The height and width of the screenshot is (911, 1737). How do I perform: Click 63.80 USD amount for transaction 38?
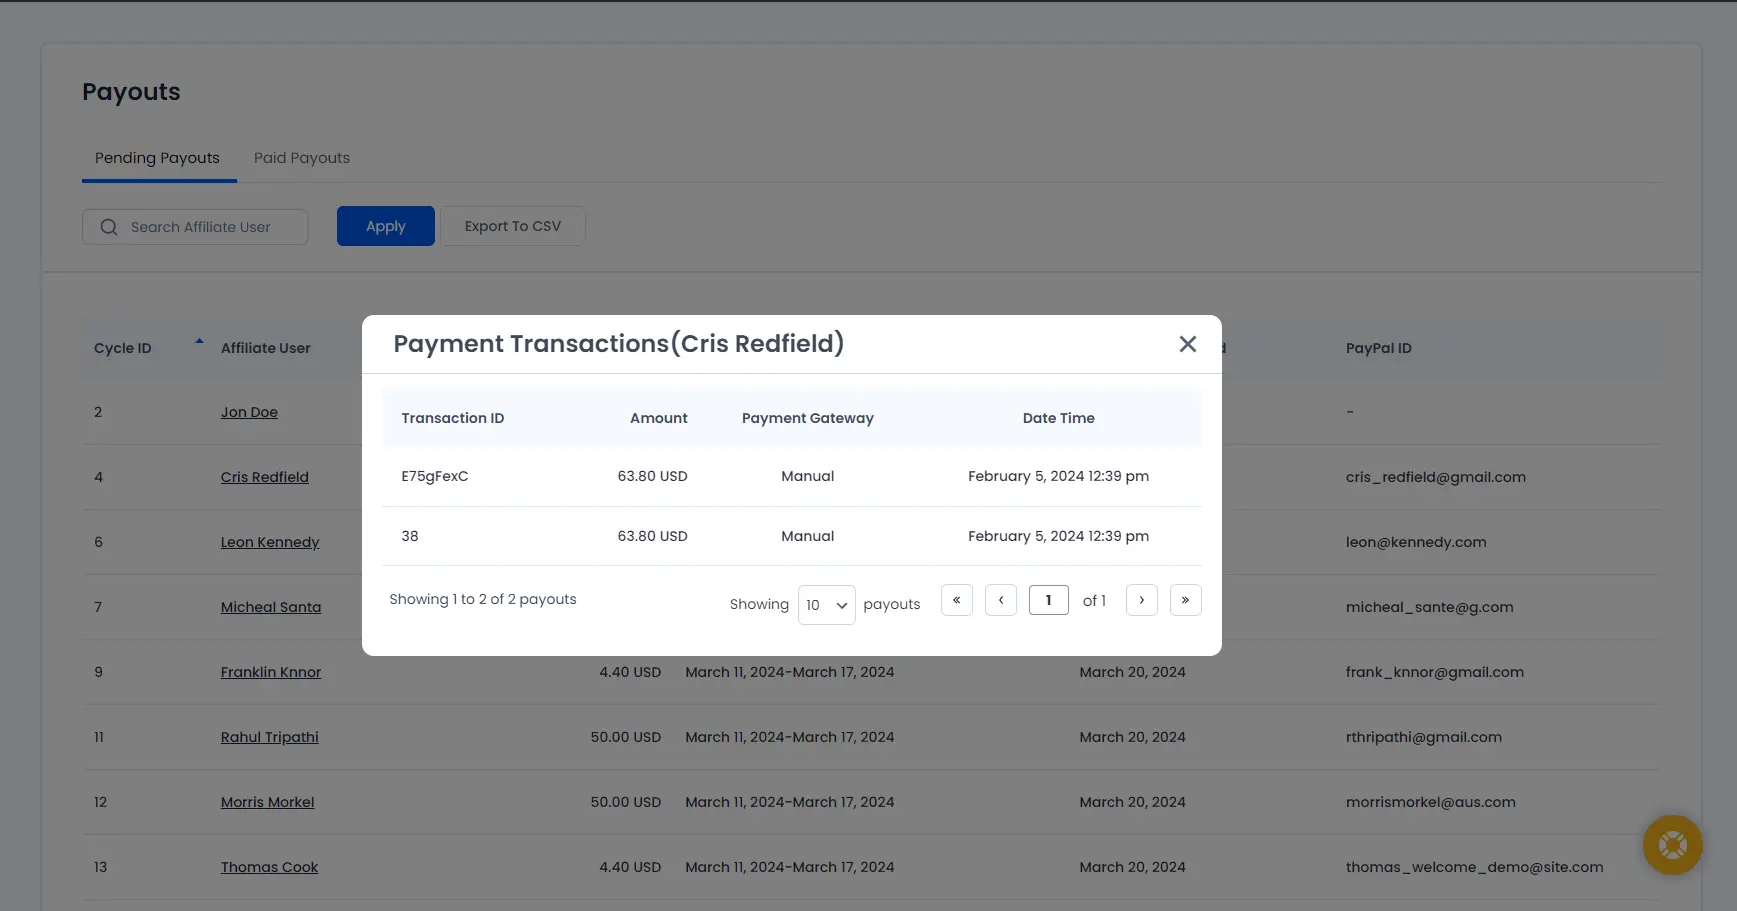click(653, 536)
